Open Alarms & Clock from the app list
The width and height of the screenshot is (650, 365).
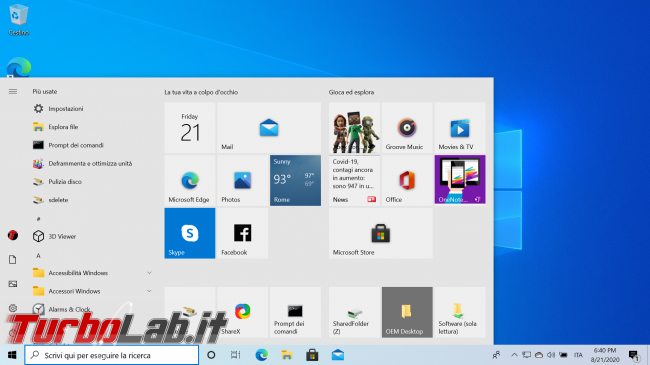[x=92, y=309]
